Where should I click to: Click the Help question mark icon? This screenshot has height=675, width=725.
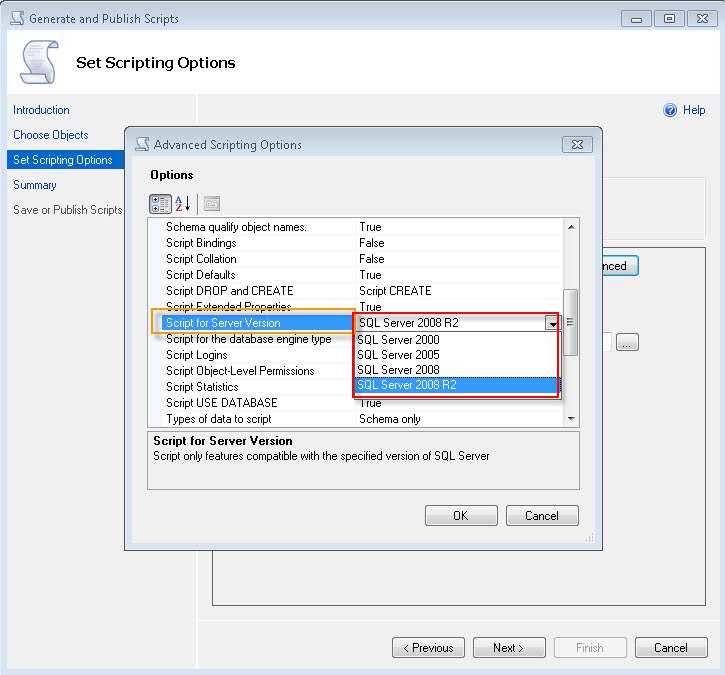[x=670, y=110]
